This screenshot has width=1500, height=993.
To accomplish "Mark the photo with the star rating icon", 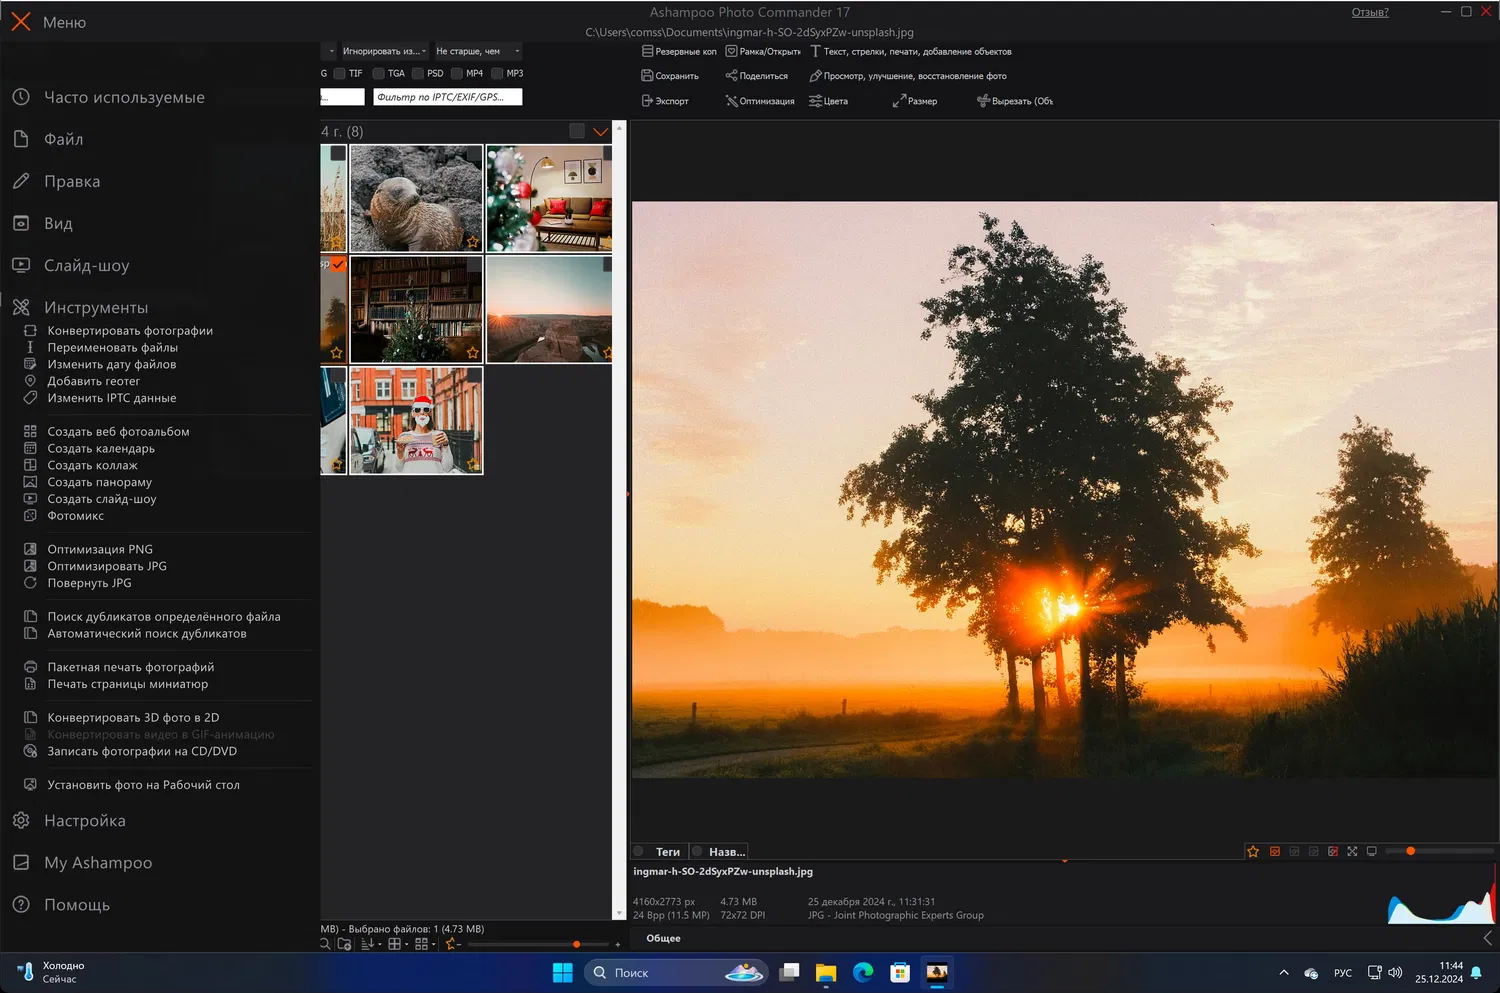I will pos(1253,852).
